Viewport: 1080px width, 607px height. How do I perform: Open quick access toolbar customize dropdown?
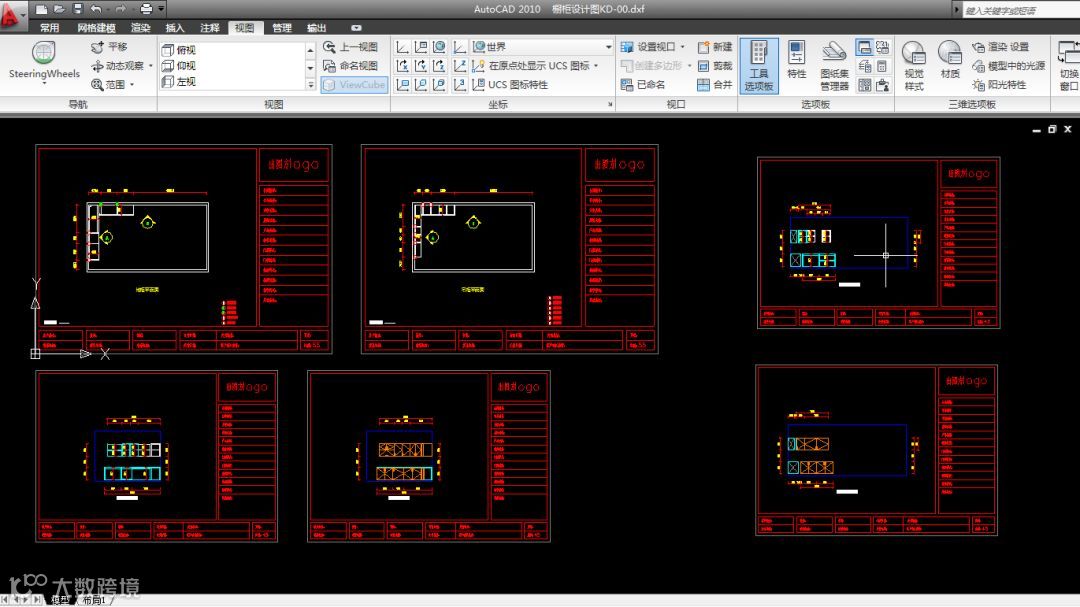pyautogui.click(x=162, y=9)
